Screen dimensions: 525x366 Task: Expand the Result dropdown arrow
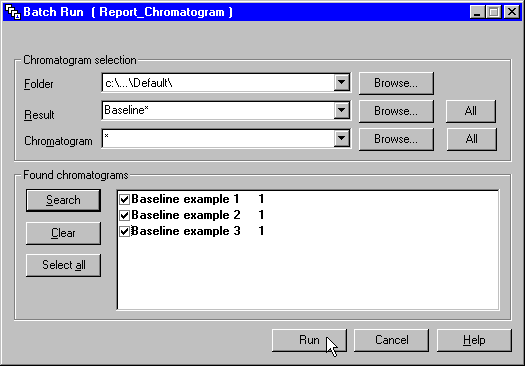click(342, 110)
